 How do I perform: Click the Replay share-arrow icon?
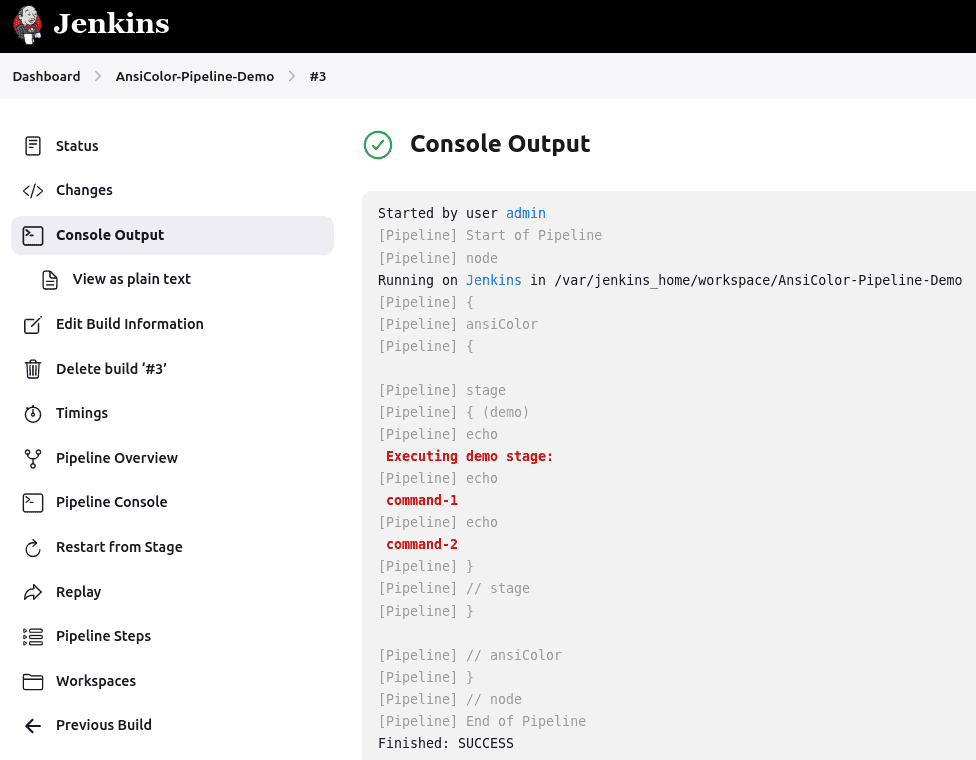coord(33,592)
